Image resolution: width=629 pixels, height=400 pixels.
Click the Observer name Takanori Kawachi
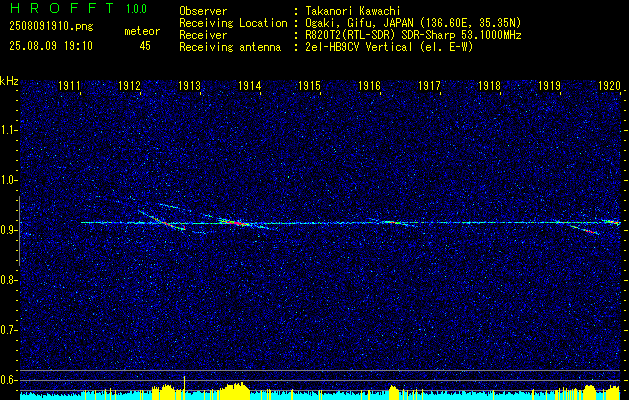pyautogui.click(x=351, y=11)
